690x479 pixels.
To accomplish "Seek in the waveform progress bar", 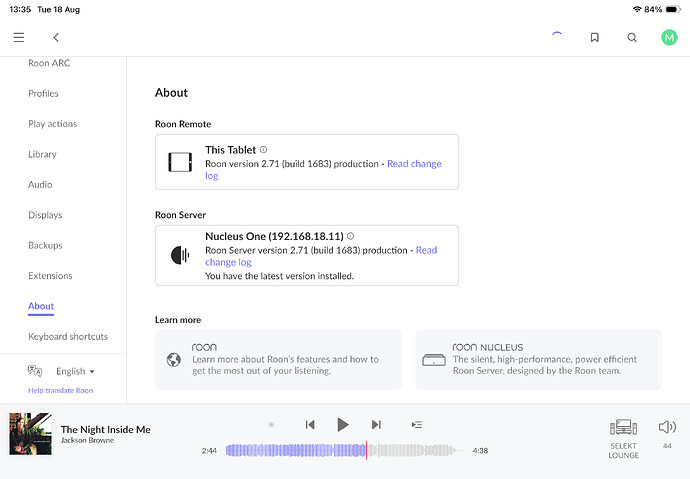I will pyautogui.click(x=344, y=450).
